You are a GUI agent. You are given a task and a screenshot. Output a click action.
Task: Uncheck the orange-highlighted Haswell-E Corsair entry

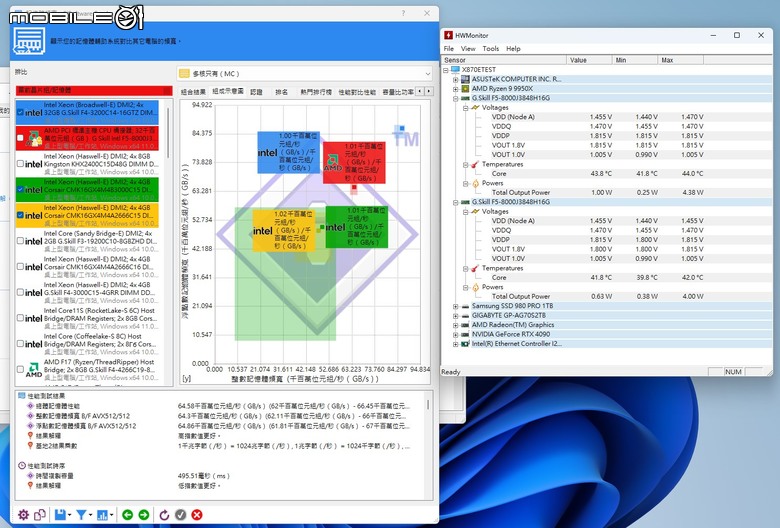(x=20, y=215)
